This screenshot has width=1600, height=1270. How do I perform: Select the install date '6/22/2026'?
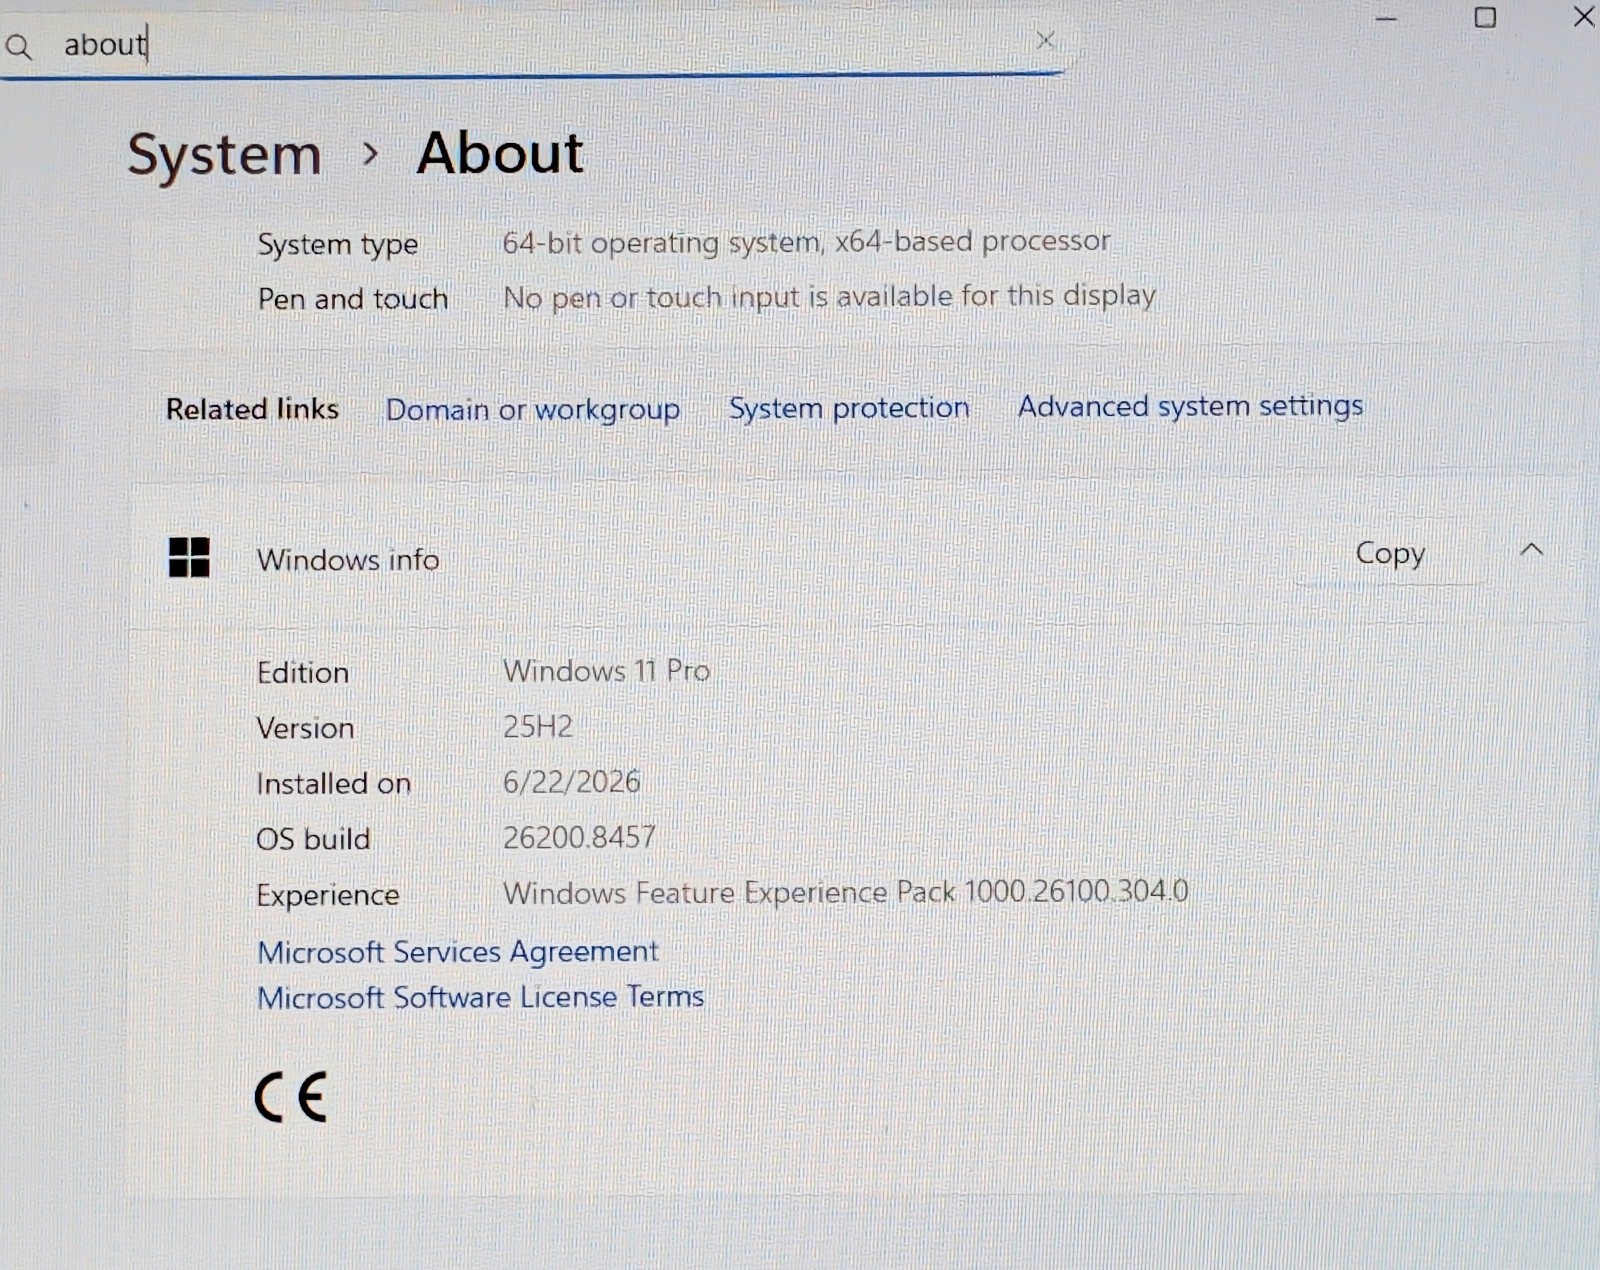(571, 782)
